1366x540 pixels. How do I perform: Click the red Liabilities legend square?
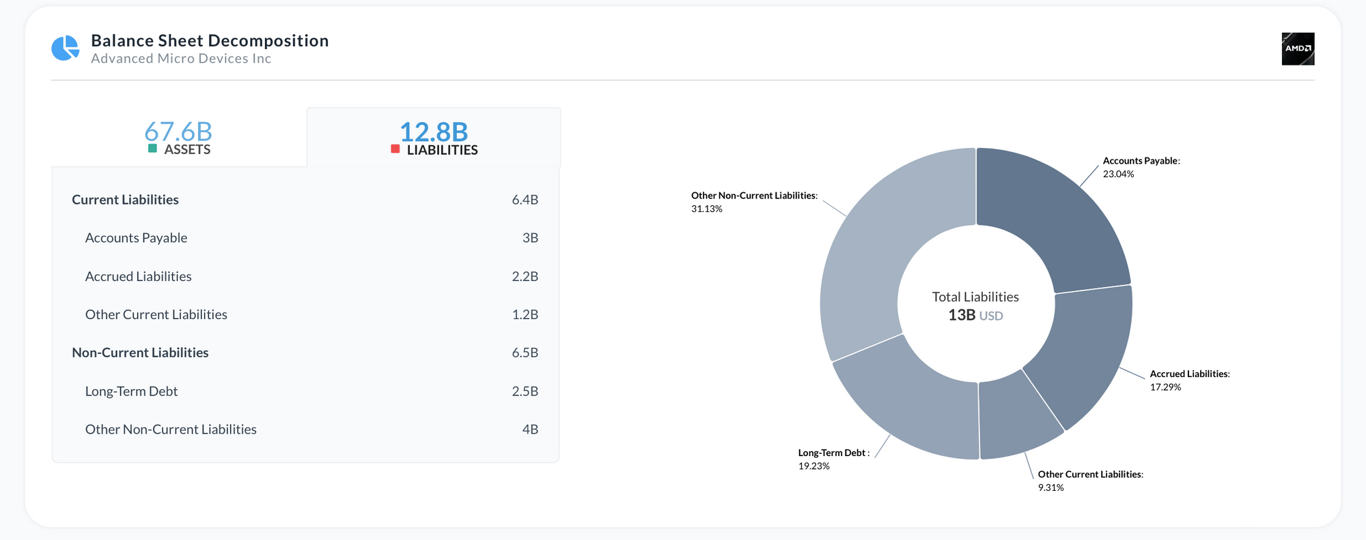coord(395,149)
